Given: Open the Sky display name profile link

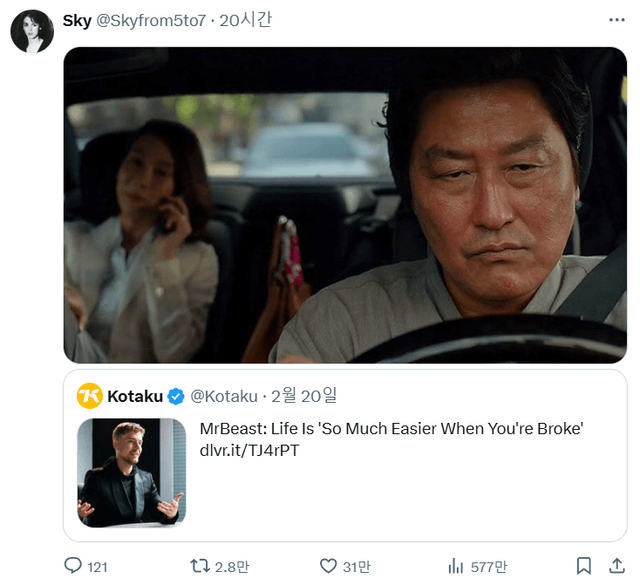Looking at the screenshot, I should point(77,20).
